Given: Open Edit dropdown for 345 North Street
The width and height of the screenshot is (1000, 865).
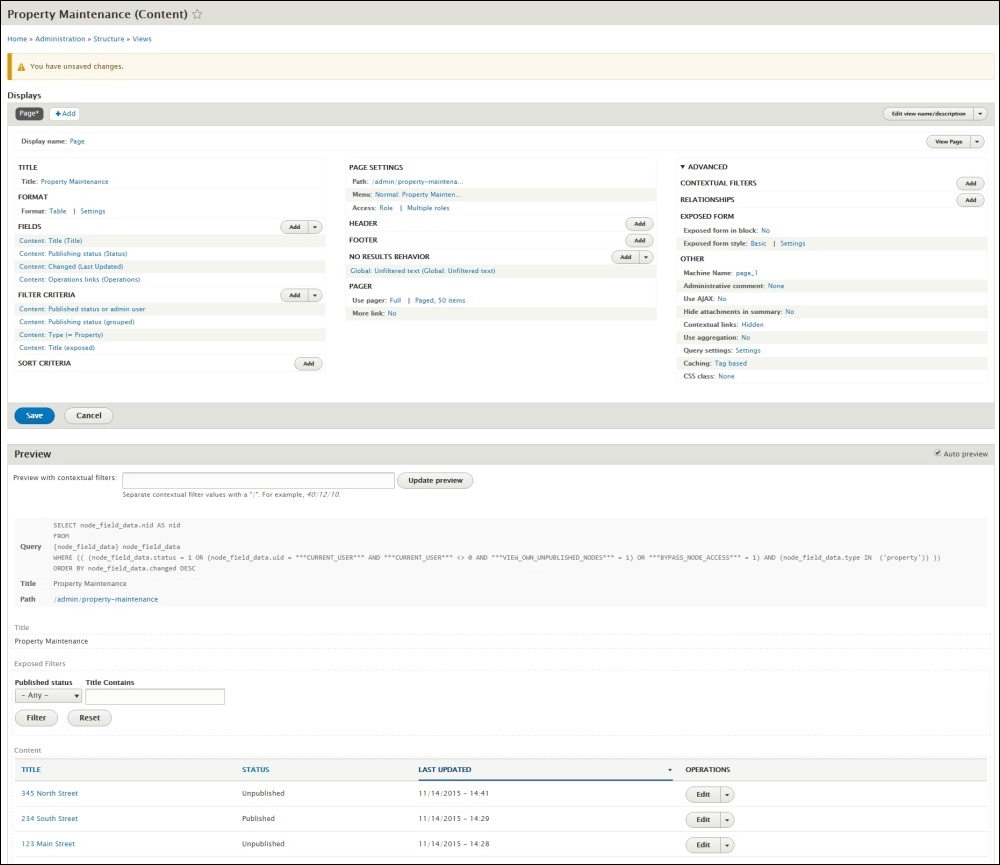Looking at the screenshot, I should [x=727, y=794].
